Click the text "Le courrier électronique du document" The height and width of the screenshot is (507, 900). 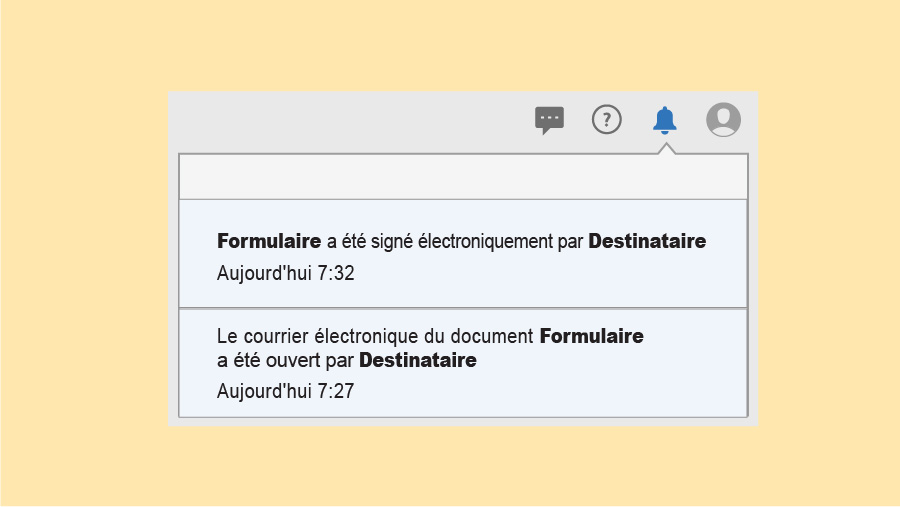[375, 336]
